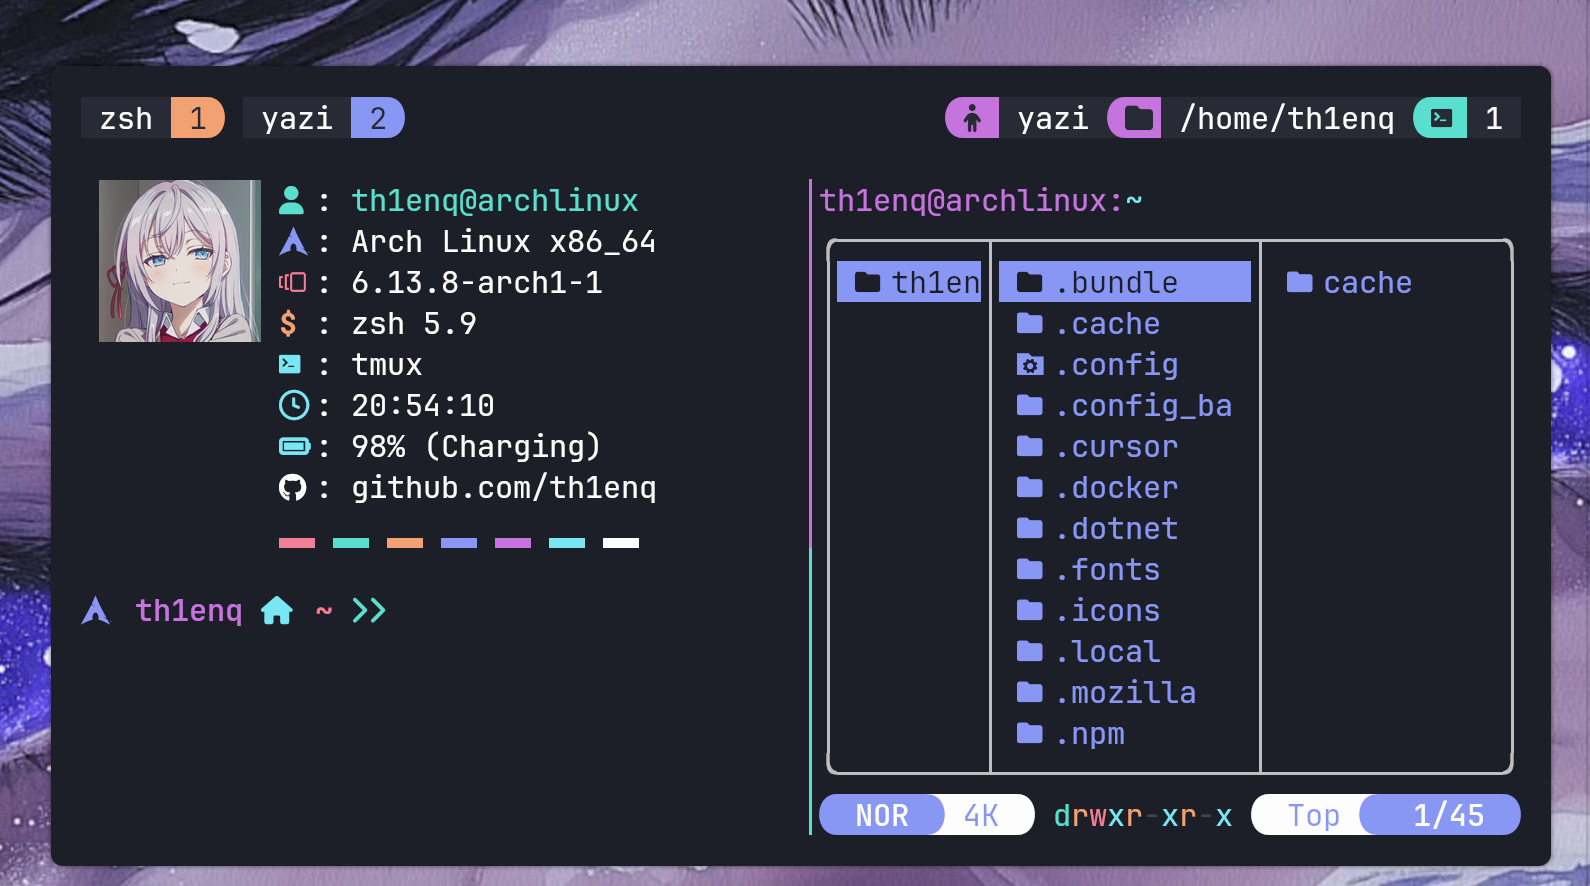The height and width of the screenshot is (886, 1590).
Task: Click the github.com/th1enq link text
Action: [x=503, y=487]
